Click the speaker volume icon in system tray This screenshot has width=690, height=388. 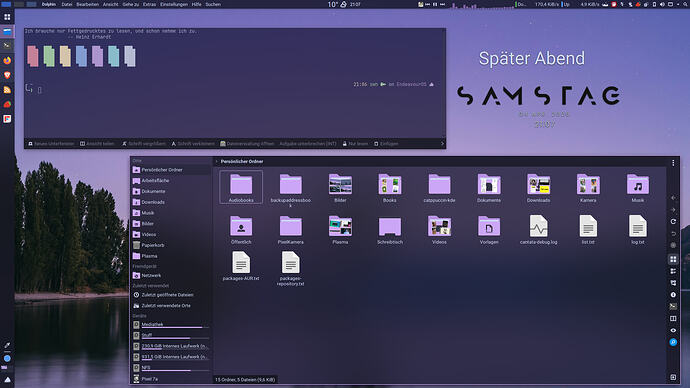click(662, 4)
